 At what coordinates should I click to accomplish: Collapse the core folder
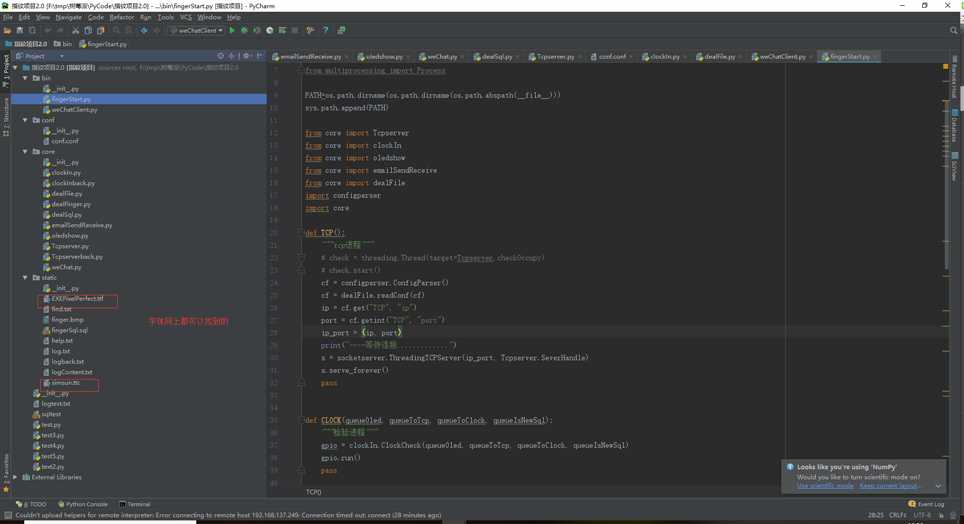click(25, 151)
